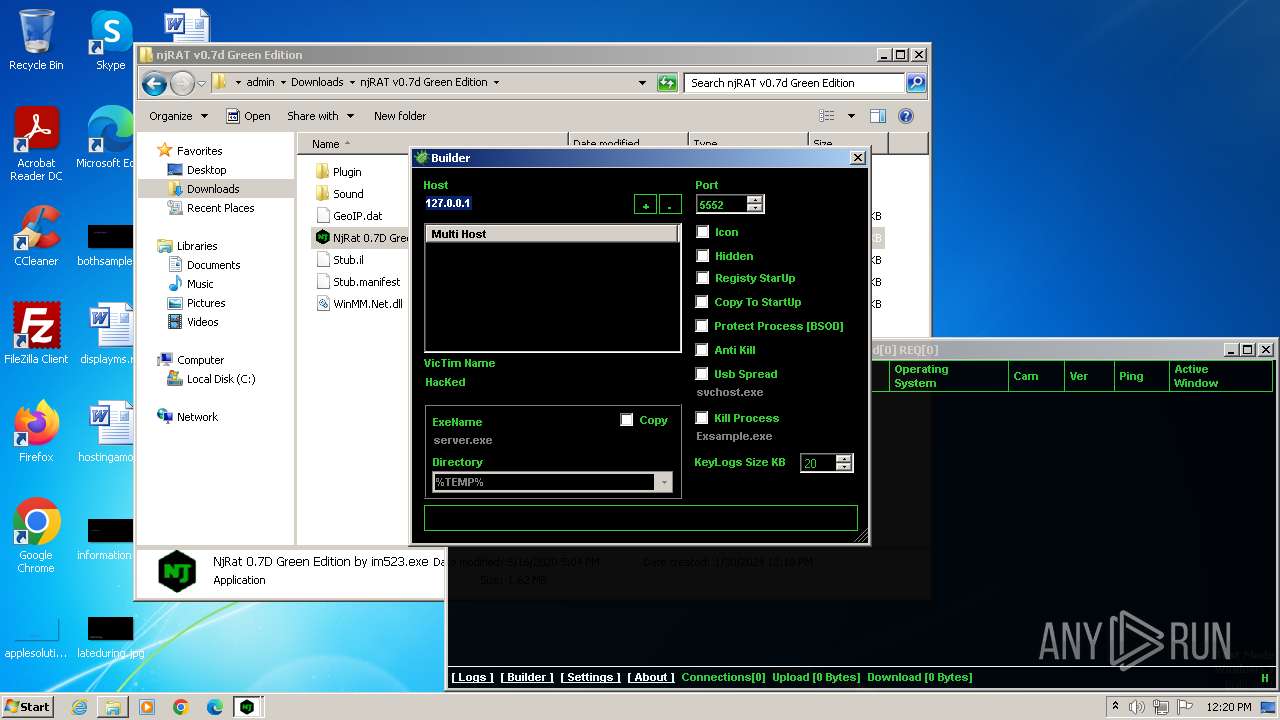
Task: Close the Builder dialog
Action: click(857, 158)
